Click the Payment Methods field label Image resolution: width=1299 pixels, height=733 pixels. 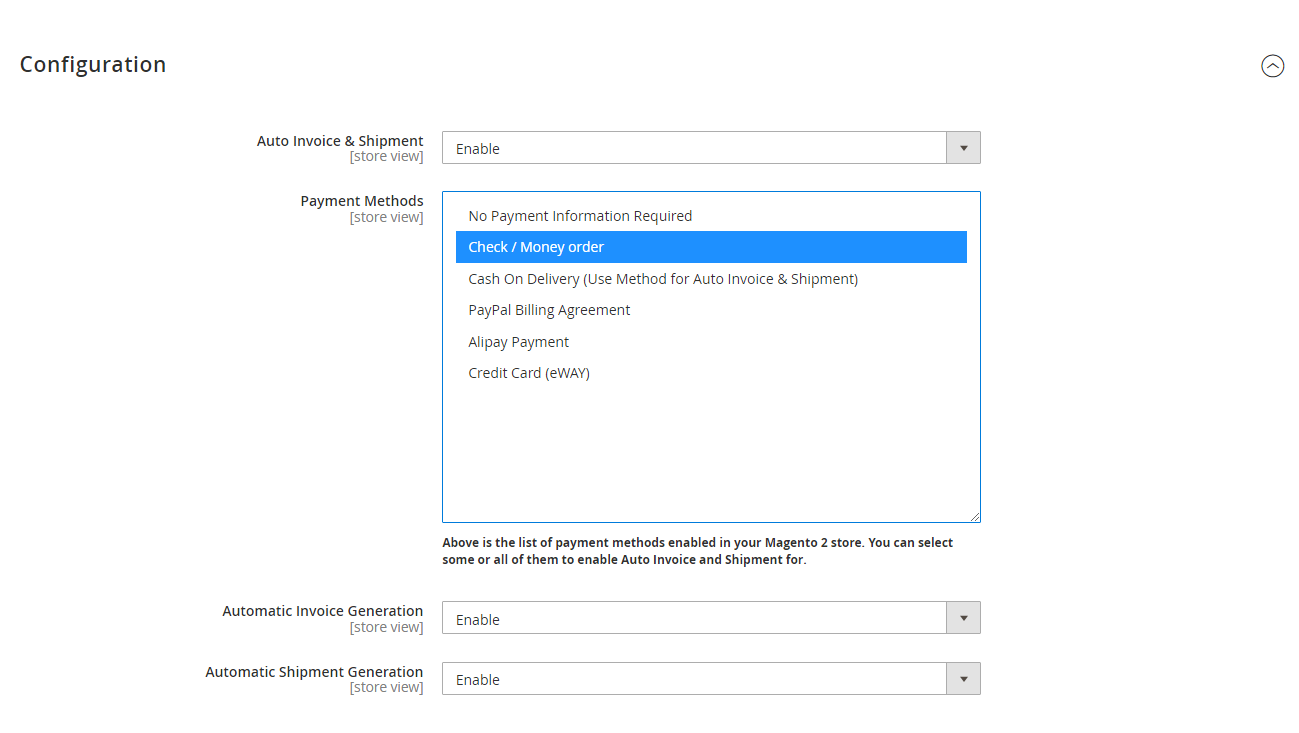[x=362, y=200]
